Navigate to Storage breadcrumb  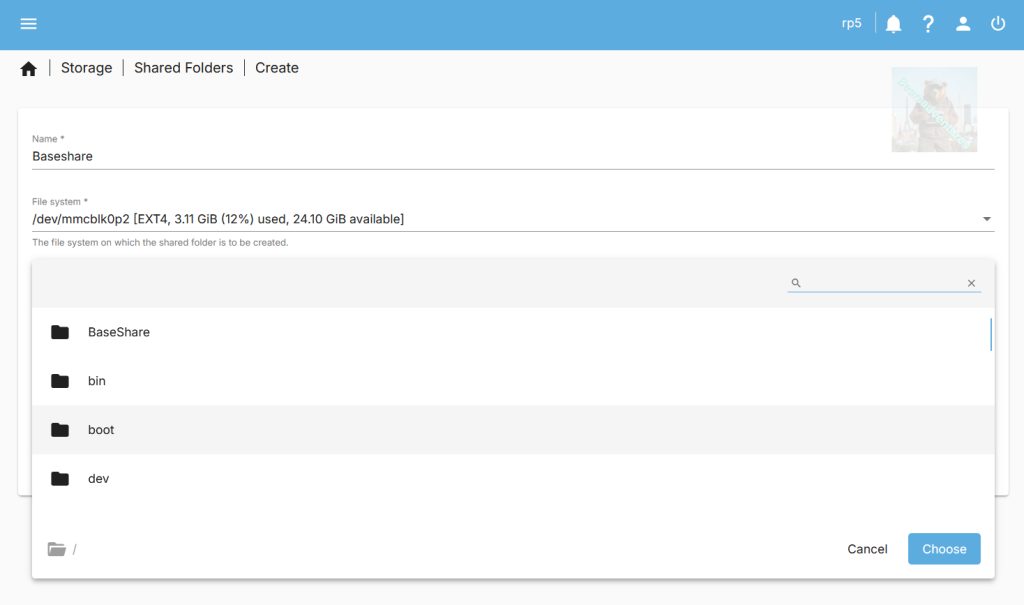(86, 68)
